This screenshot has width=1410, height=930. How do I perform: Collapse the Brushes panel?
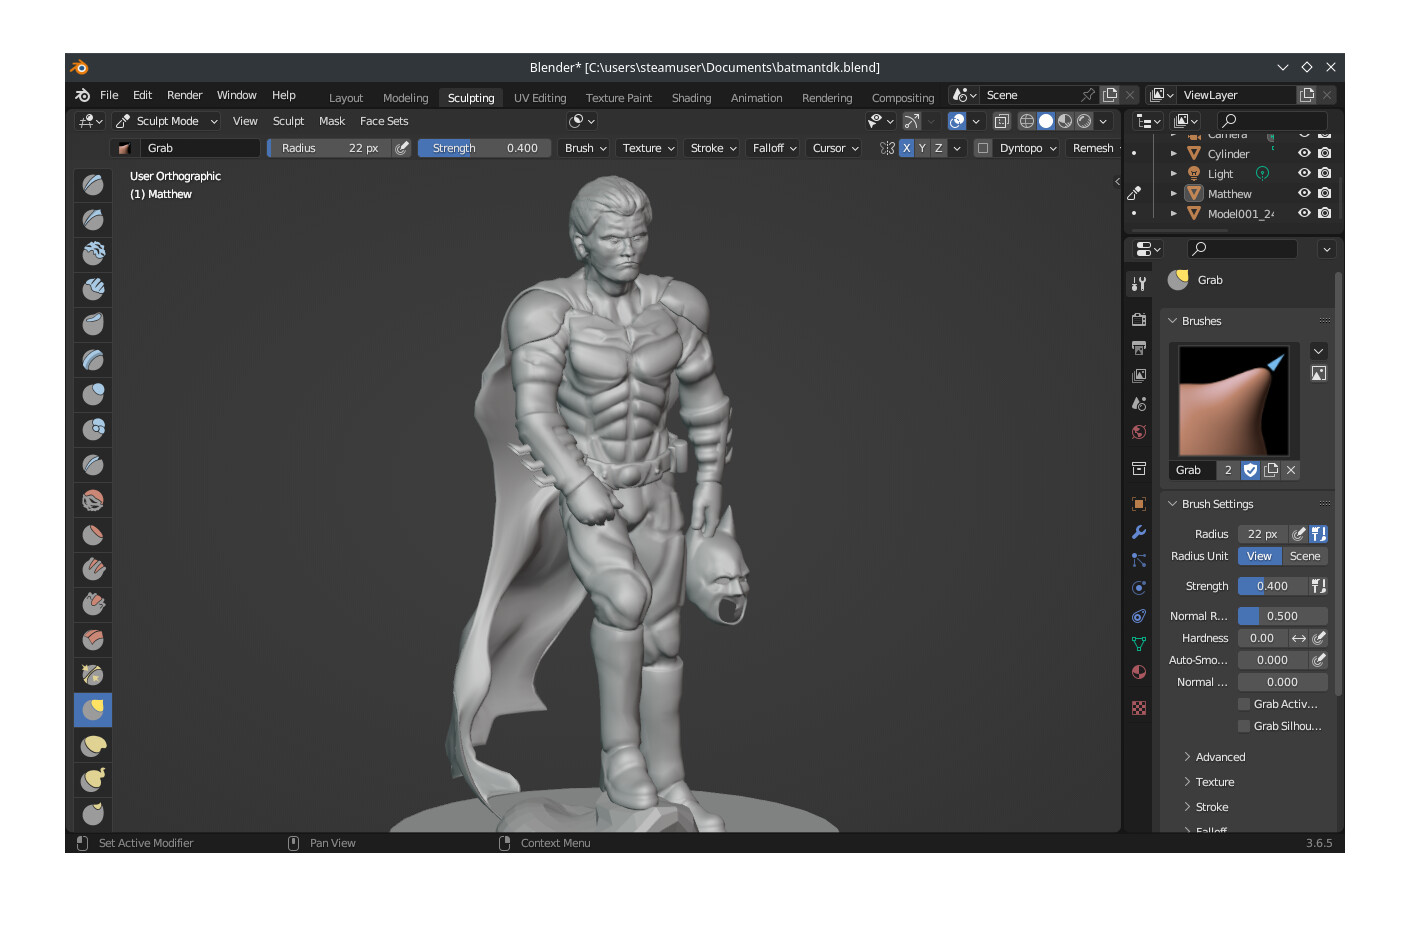pos(1173,321)
